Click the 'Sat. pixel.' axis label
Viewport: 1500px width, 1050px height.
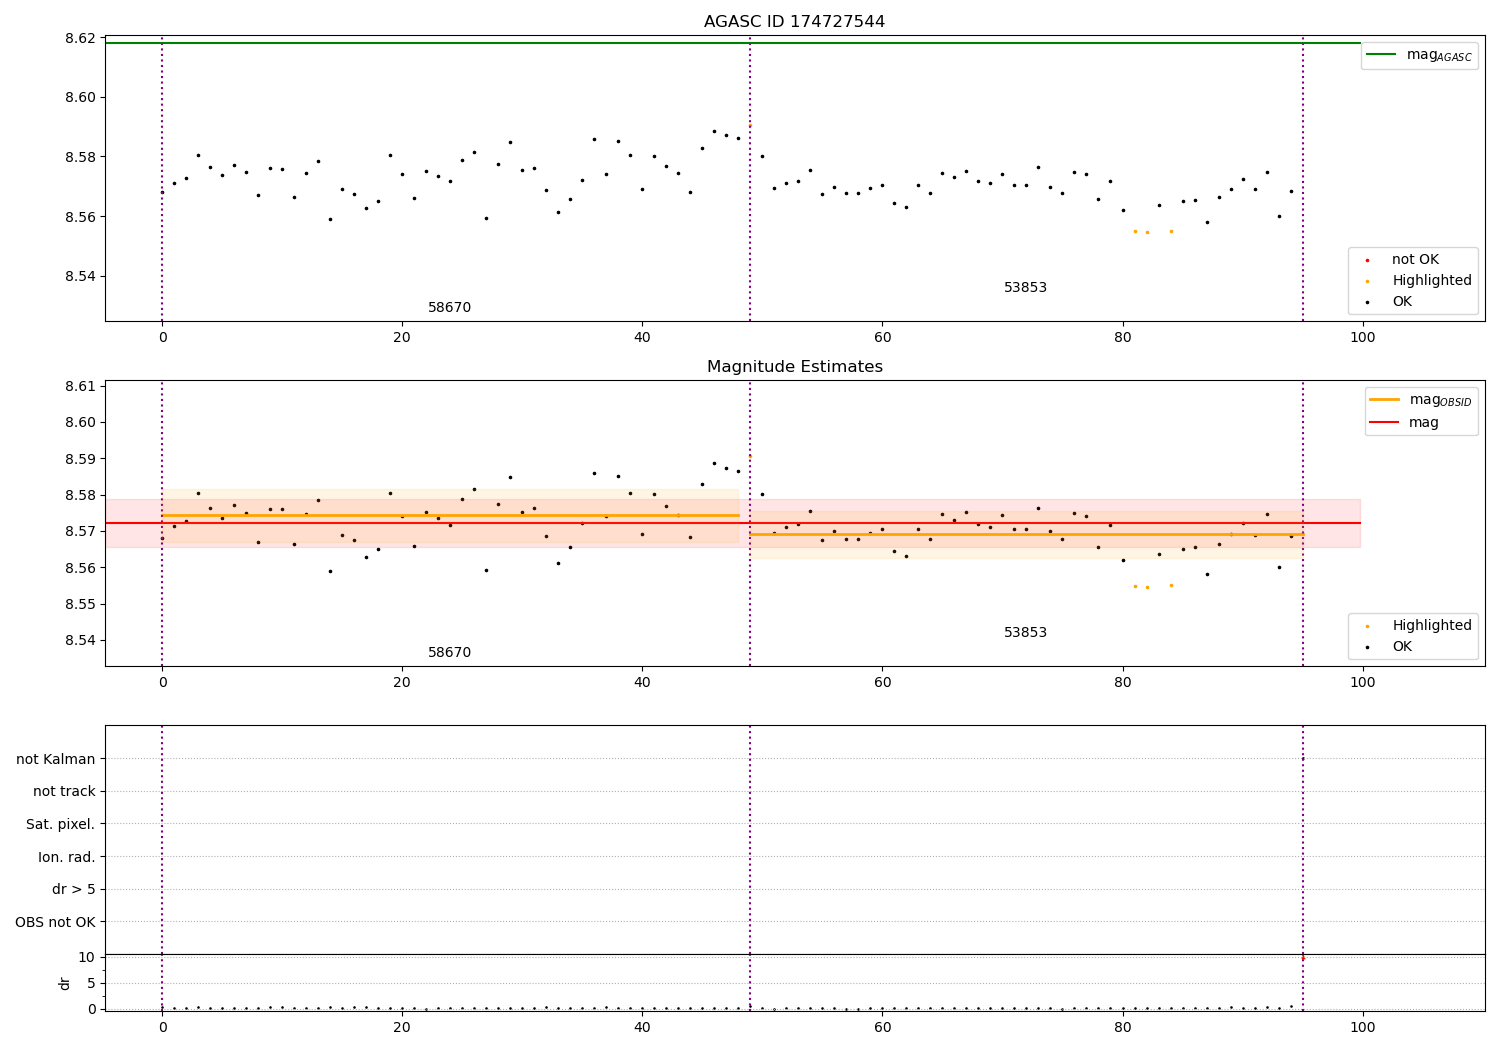coord(61,825)
